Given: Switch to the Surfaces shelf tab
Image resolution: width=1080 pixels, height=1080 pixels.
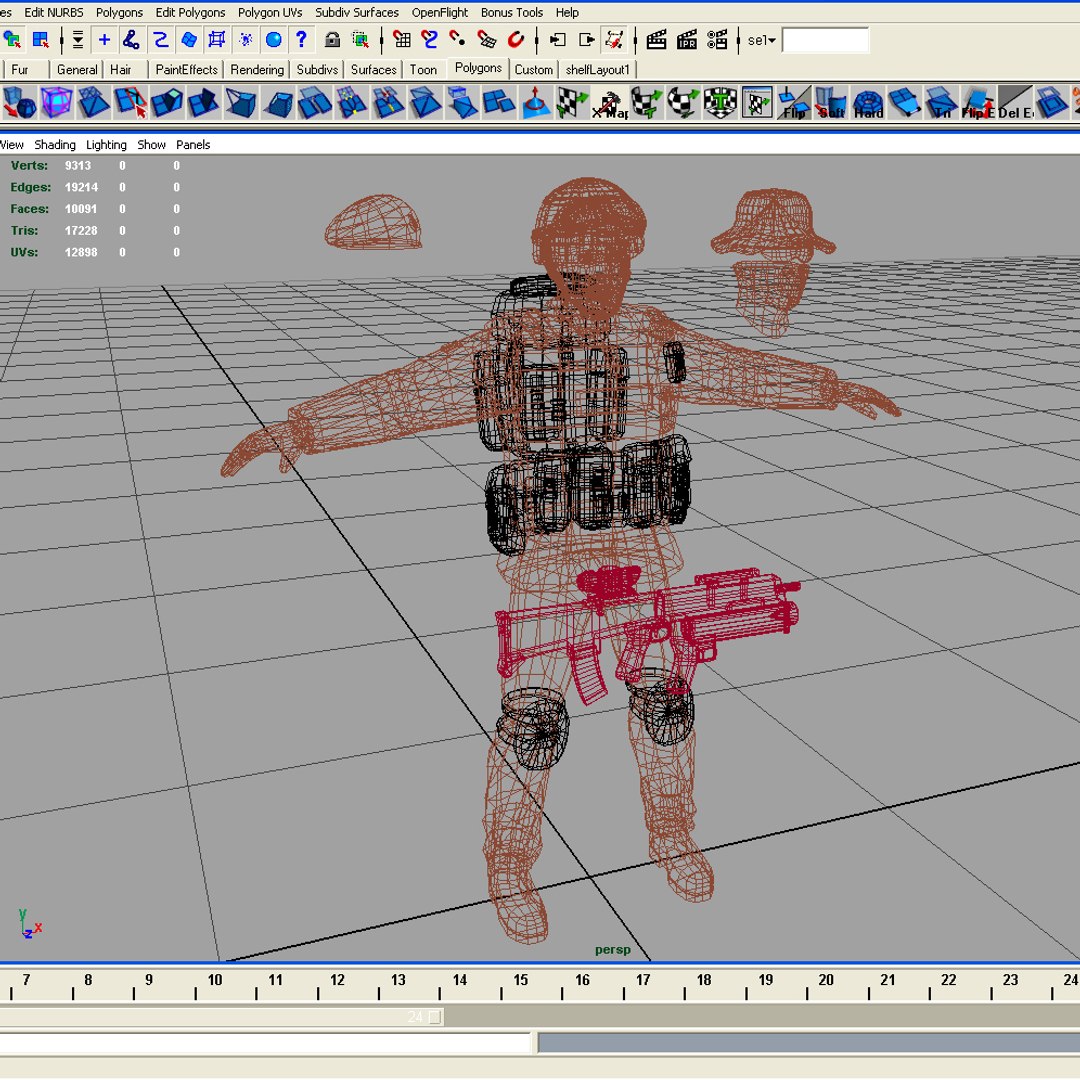Looking at the screenshot, I should tap(373, 70).
